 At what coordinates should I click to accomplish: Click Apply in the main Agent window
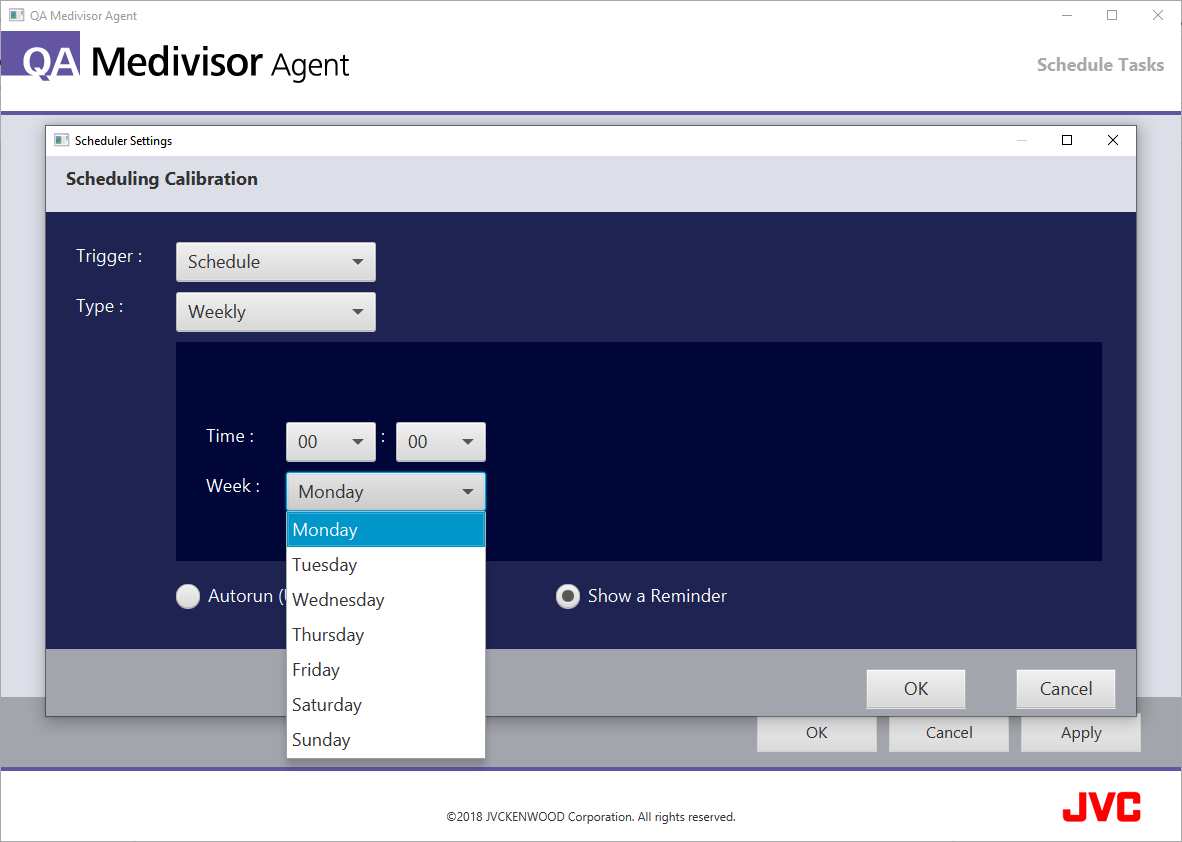tap(1081, 733)
